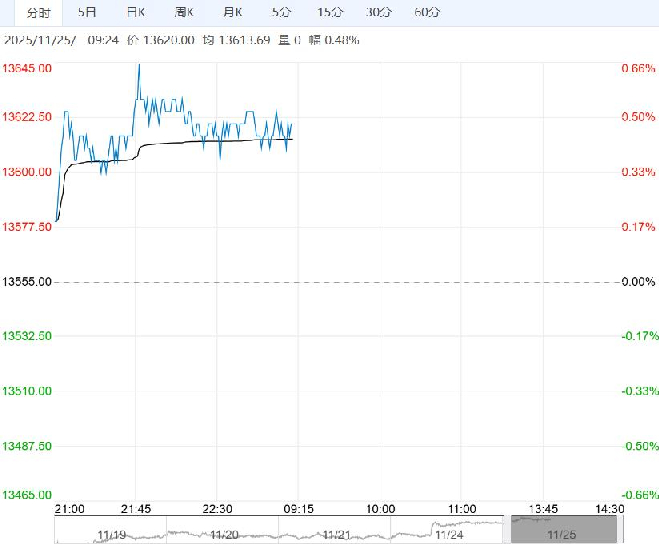Click the 13645.00 top price axis label

click(28, 68)
